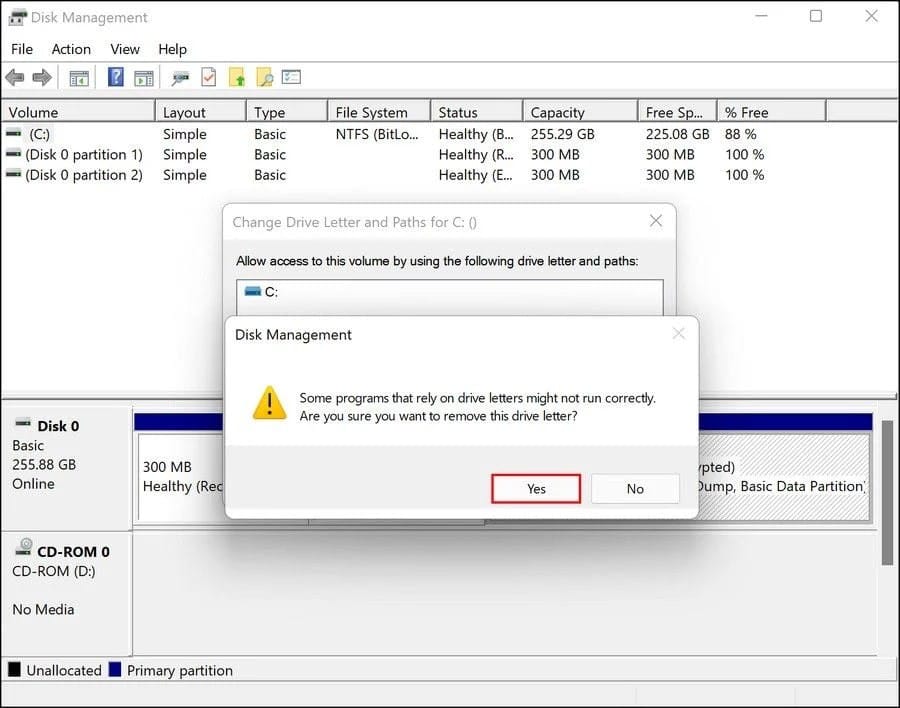Open the View menu

pos(124,48)
